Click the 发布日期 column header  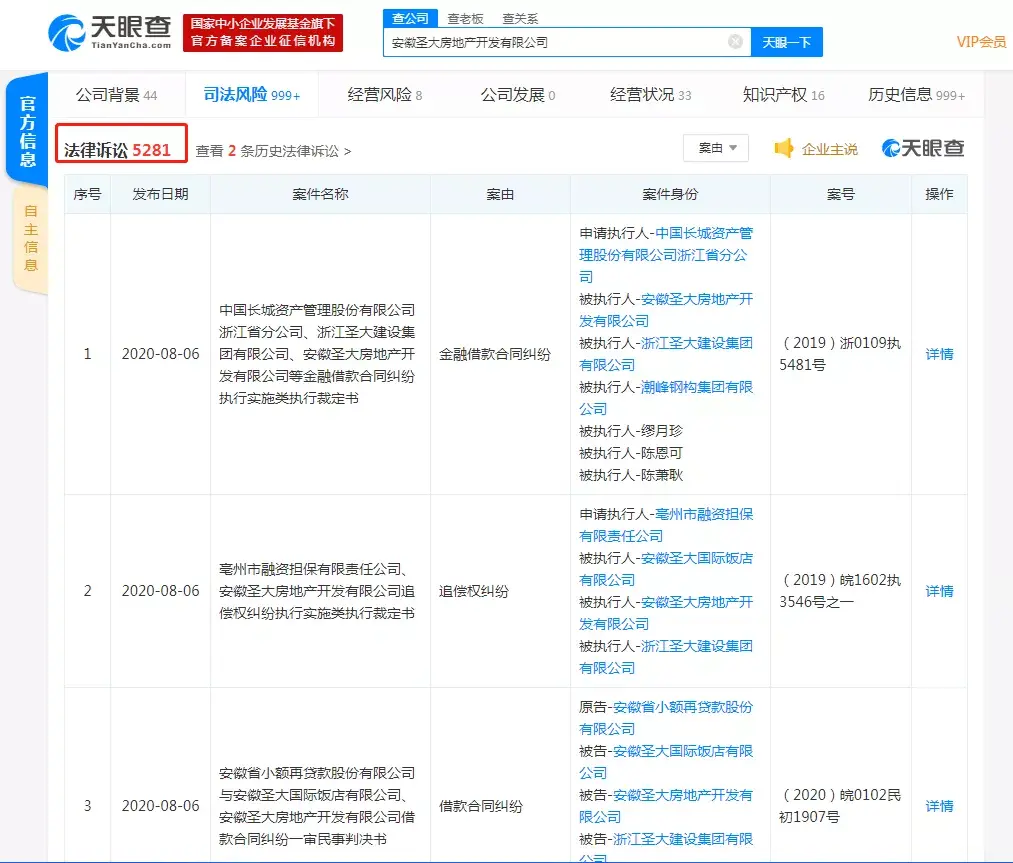160,194
